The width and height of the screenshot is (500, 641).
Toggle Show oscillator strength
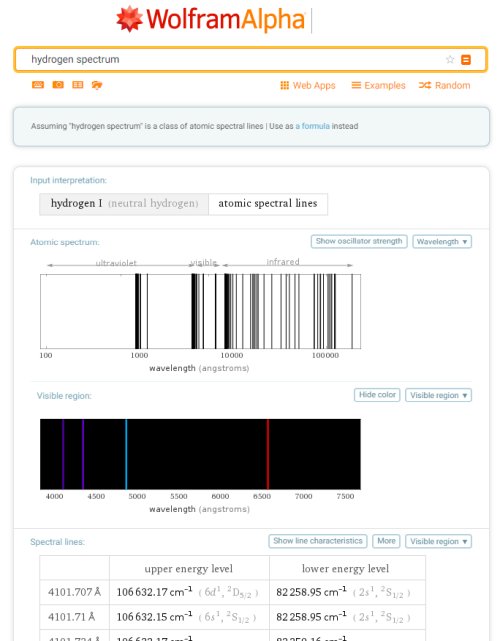(359, 241)
